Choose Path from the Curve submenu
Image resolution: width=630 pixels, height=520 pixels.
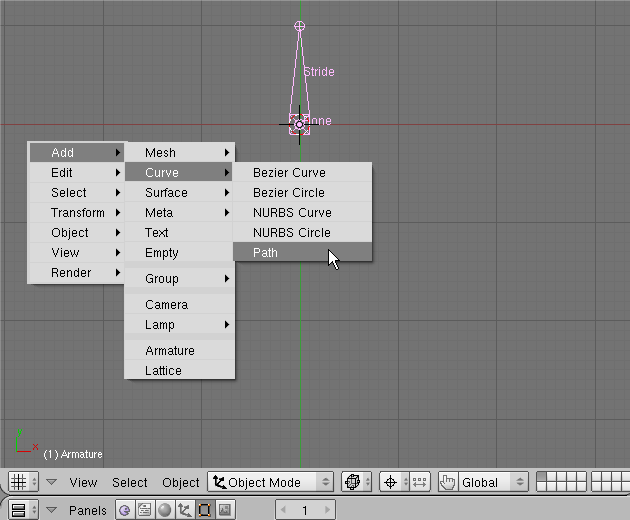pyautogui.click(x=303, y=252)
